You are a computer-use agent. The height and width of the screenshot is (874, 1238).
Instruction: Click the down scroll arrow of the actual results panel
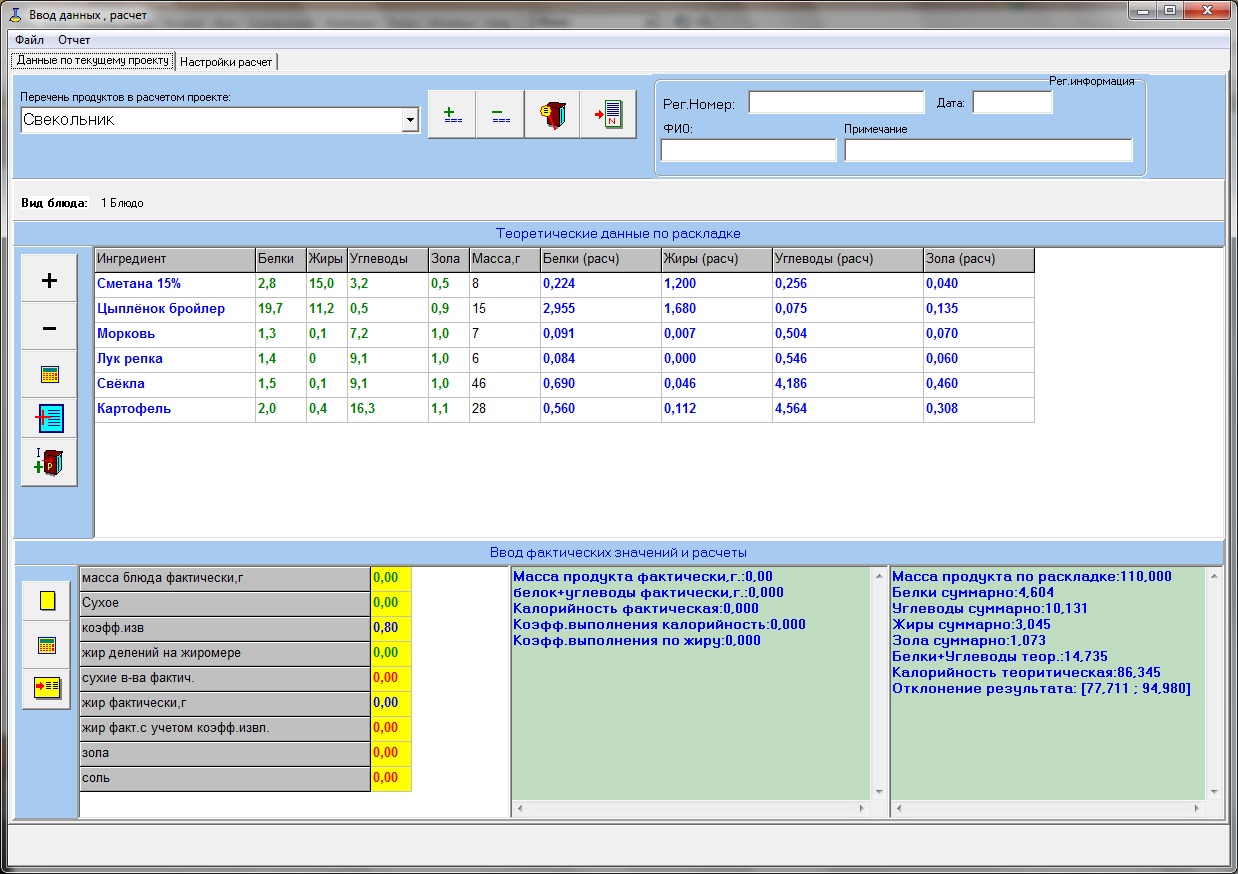[878, 792]
